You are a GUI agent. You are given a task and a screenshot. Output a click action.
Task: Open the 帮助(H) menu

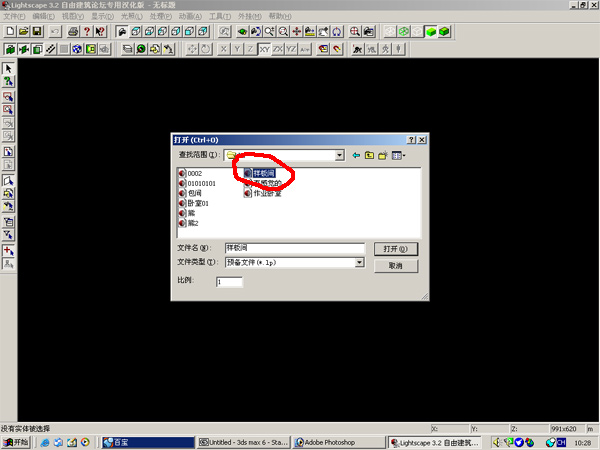click(x=280, y=16)
